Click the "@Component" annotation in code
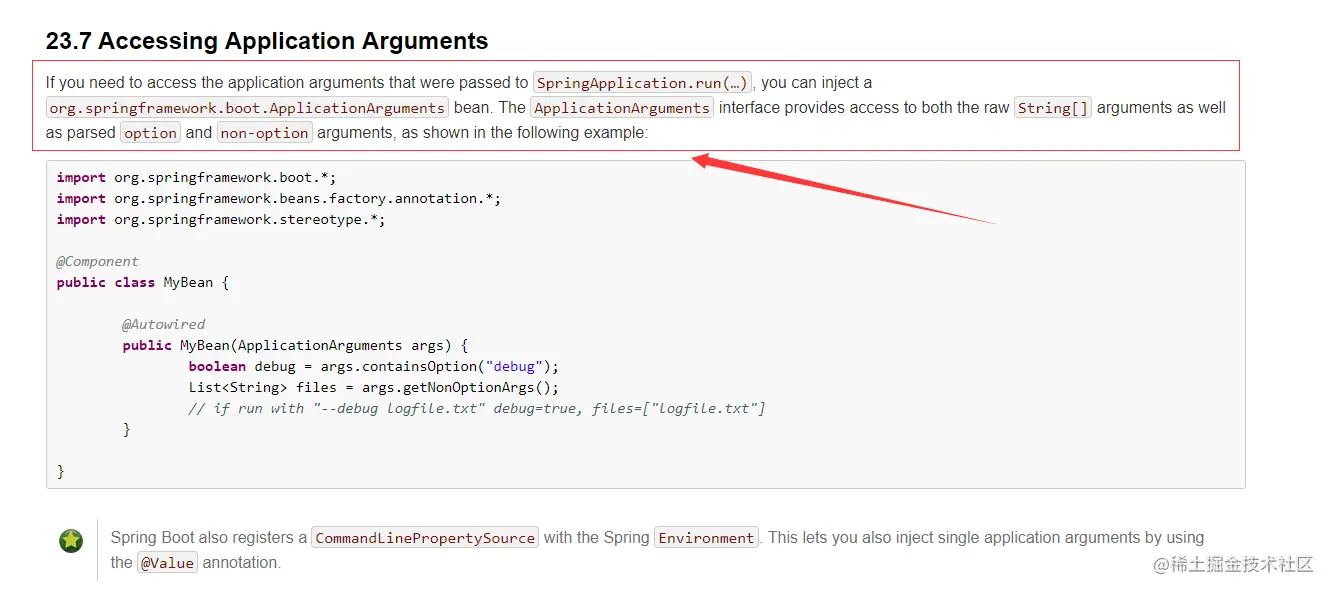1332x593 pixels. click(x=98, y=261)
